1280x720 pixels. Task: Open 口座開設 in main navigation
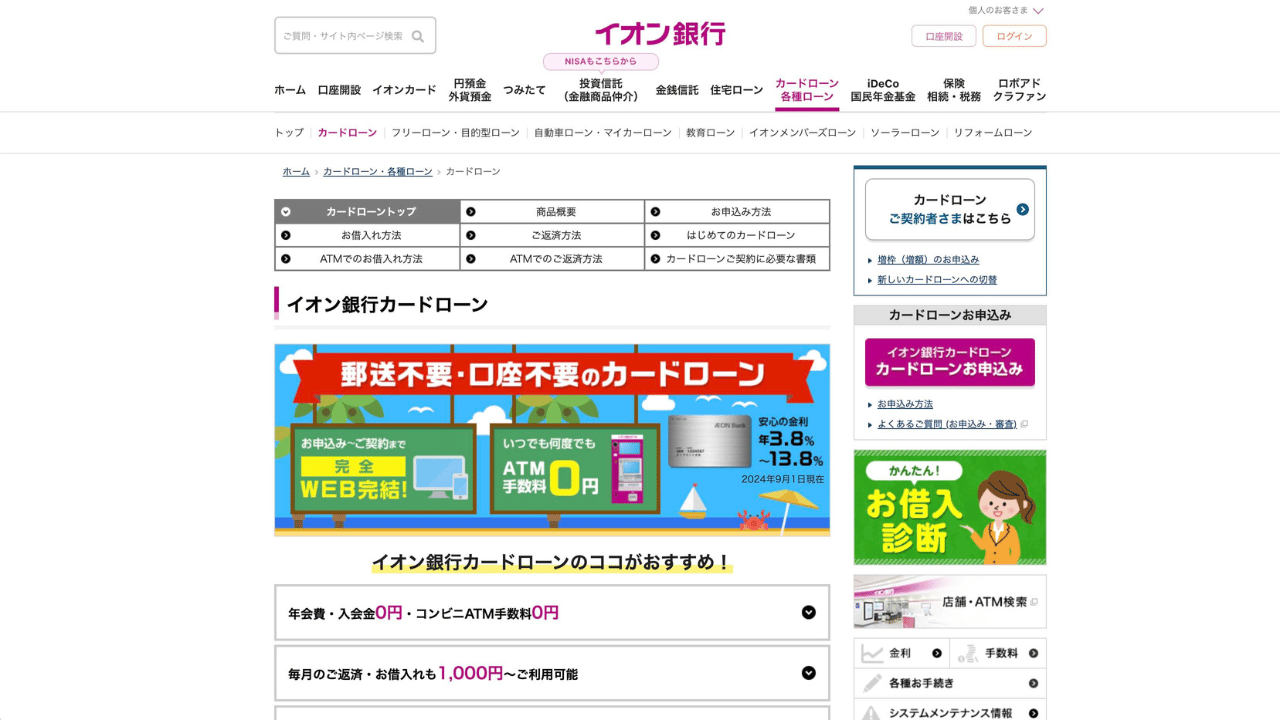[x=339, y=90]
